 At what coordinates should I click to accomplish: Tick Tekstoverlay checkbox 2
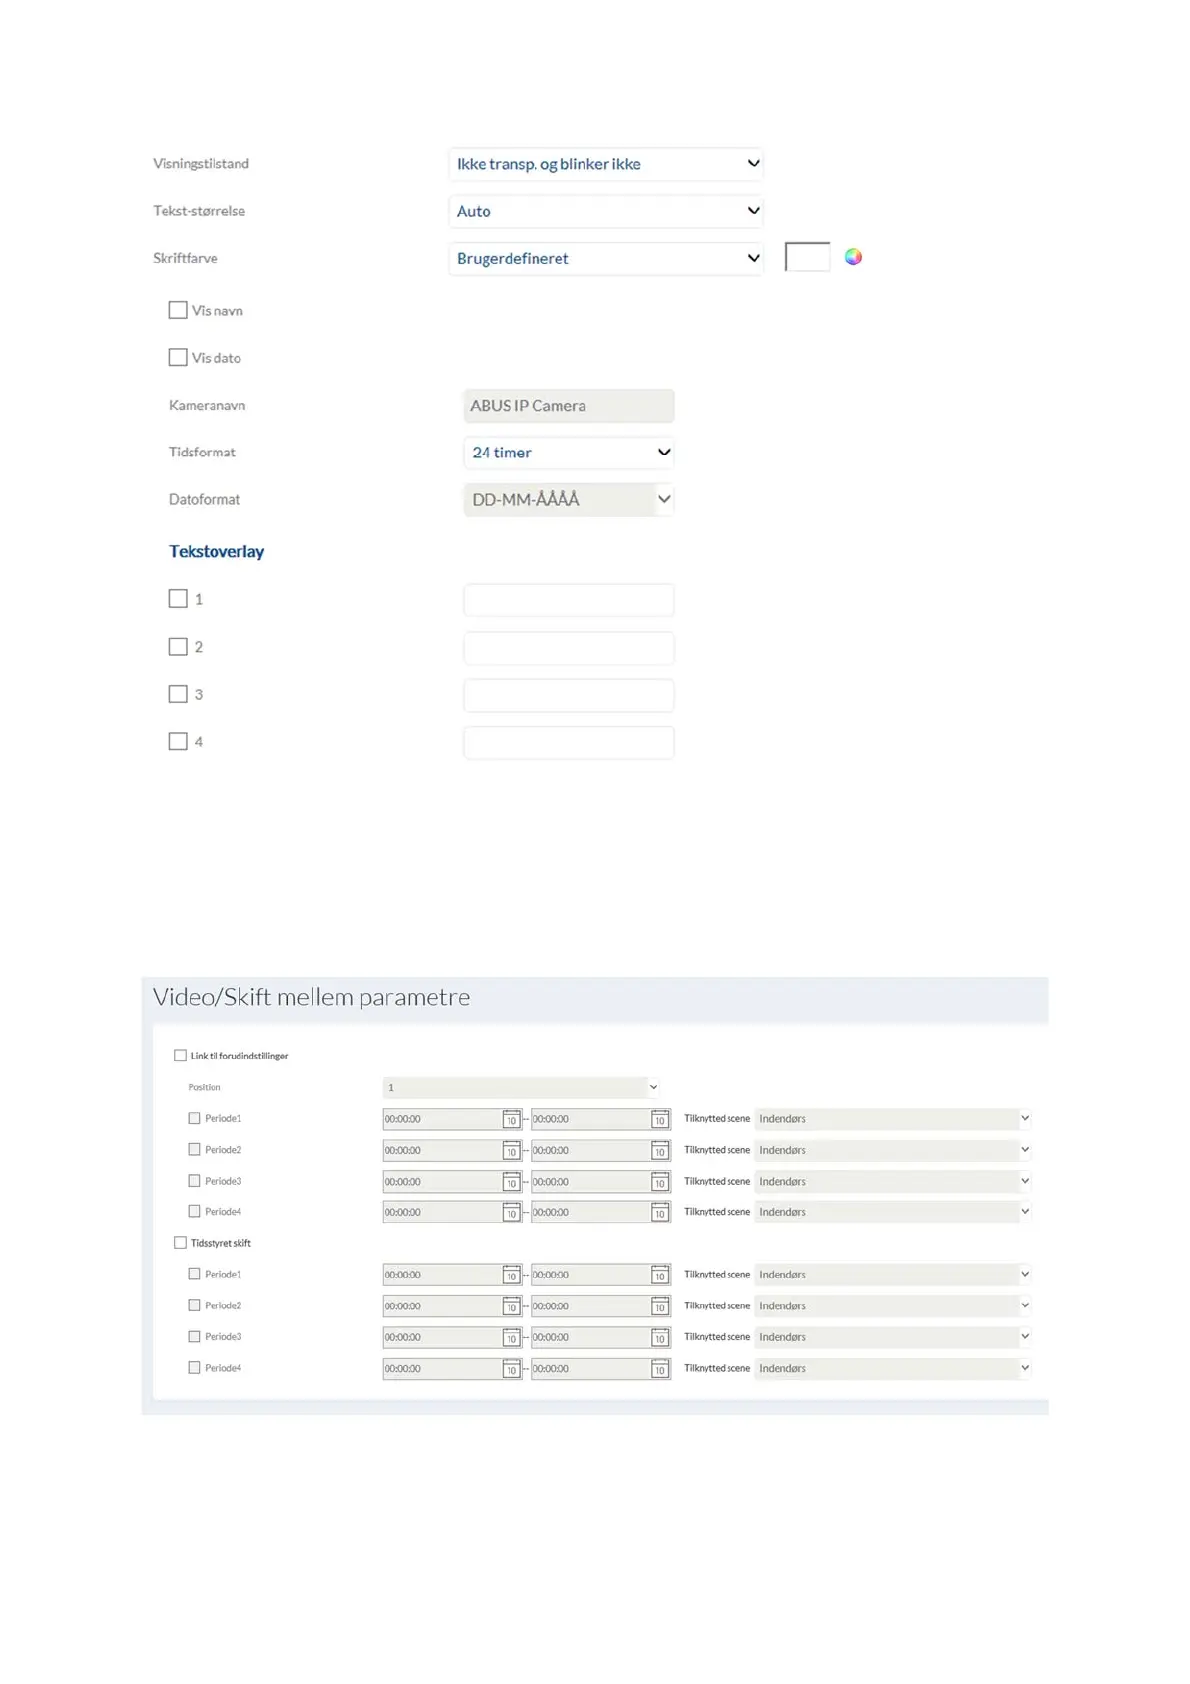(178, 646)
